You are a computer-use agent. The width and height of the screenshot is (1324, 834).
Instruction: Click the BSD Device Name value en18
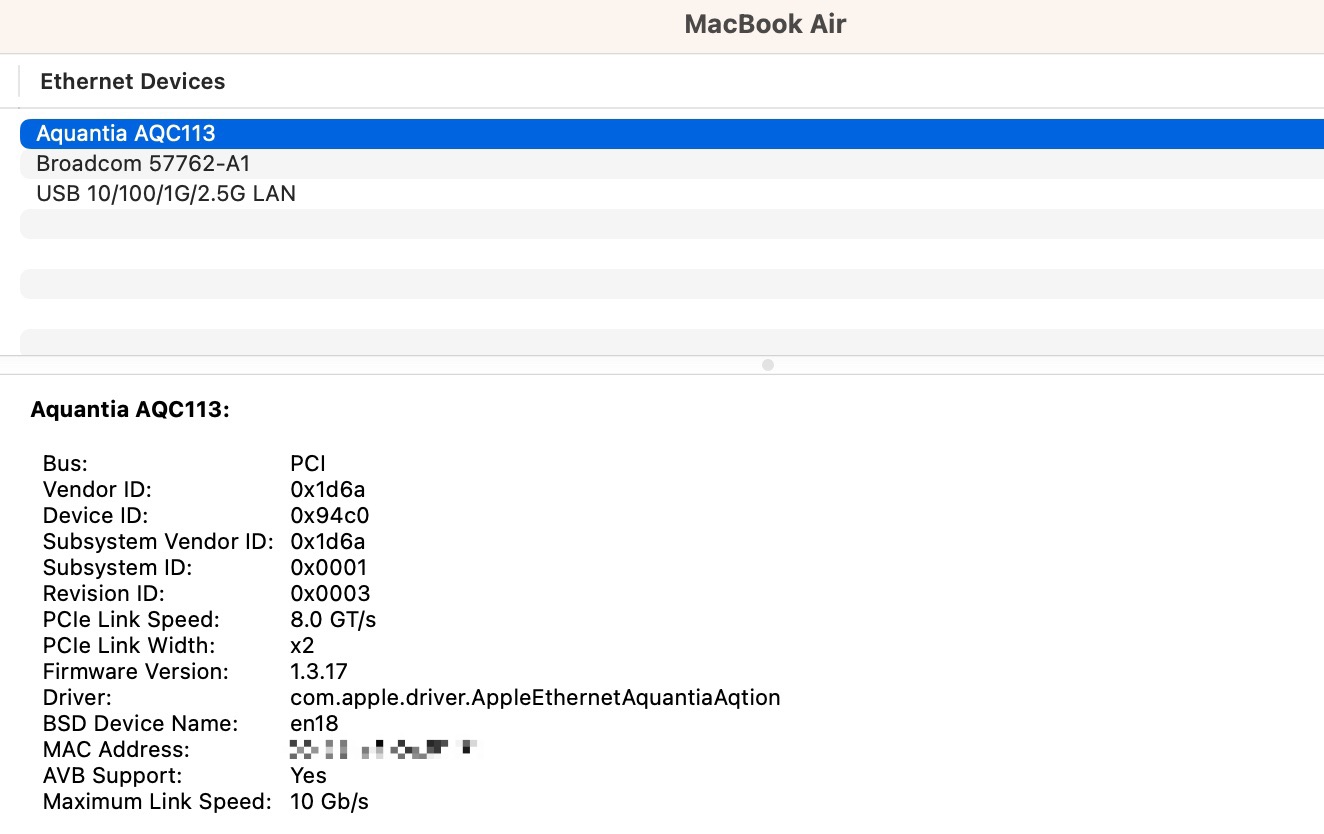click(314, 724)
